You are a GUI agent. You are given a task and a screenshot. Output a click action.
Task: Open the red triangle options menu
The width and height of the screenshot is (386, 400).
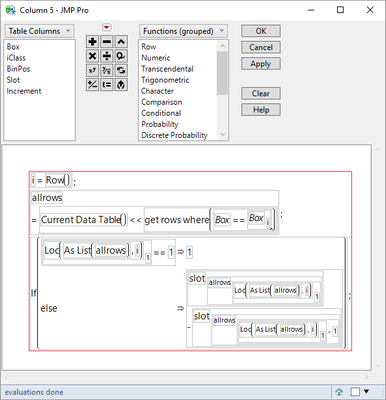[107, 27]
